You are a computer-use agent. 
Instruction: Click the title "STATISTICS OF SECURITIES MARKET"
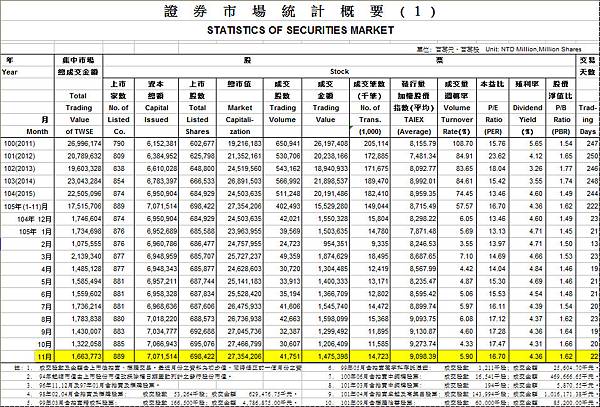tap(300, 30)
